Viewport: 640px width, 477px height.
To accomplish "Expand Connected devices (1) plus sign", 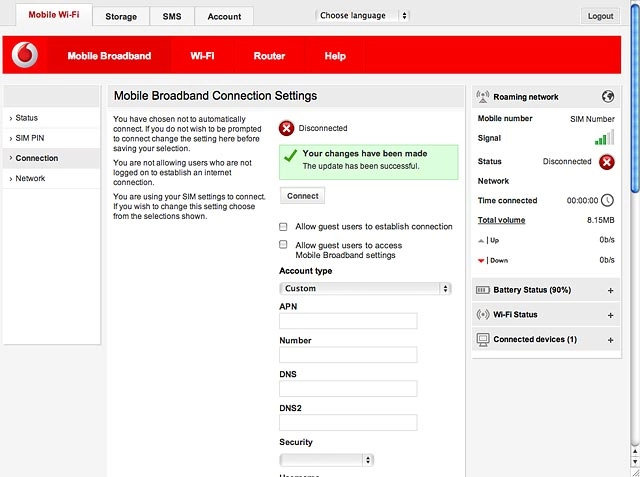I will coord(611,340).
